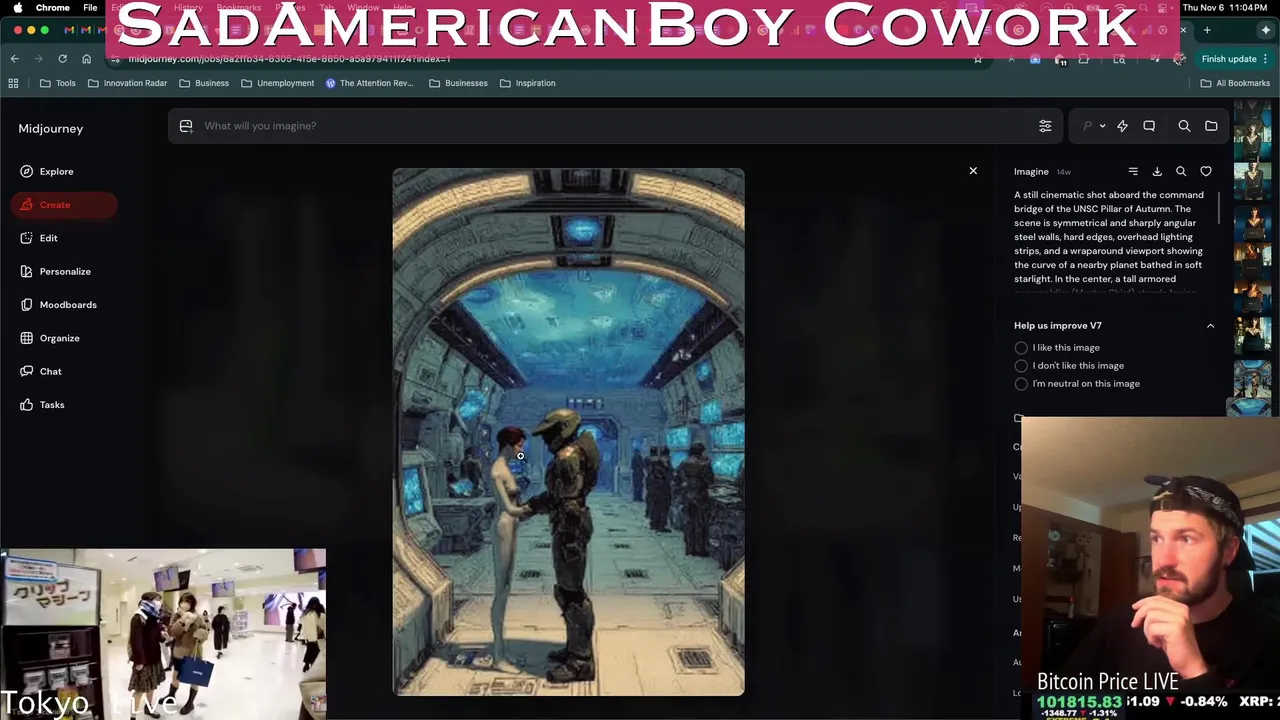The height and width of the screenshot is (720, 1280).
Task: Open a new tab with the plus button
Action: (x=1207, y=30)
